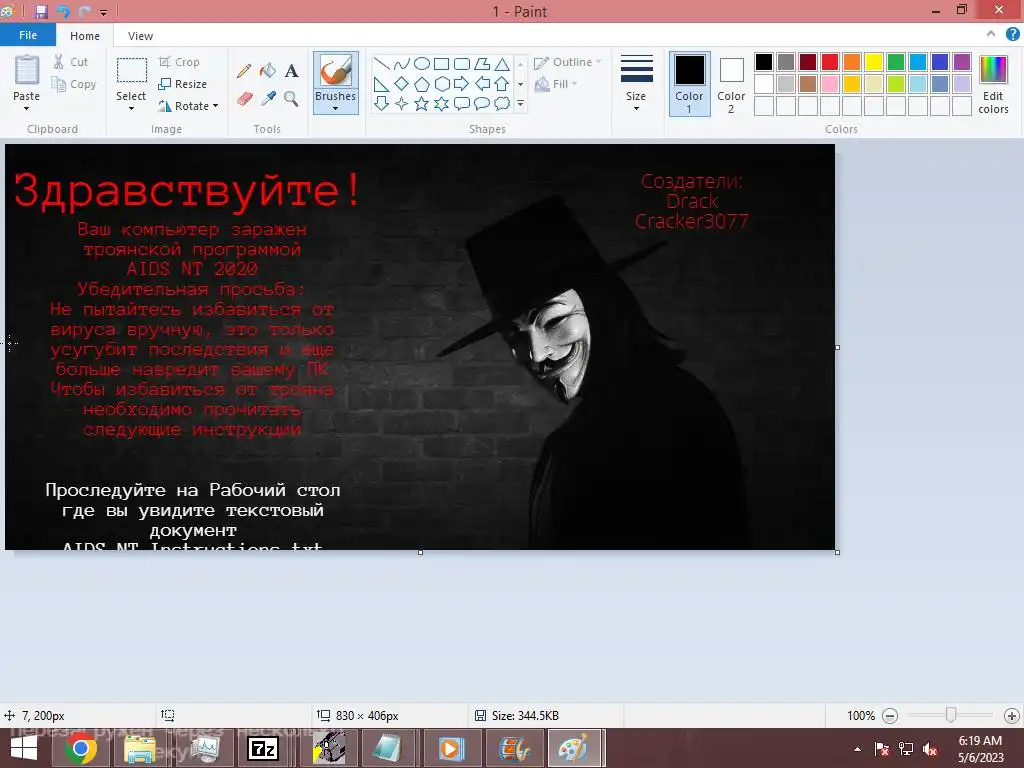The height and width of the screenshot is (768, 1024).
Task: Select the Eraser tool
Action: (x=244, y=99)
